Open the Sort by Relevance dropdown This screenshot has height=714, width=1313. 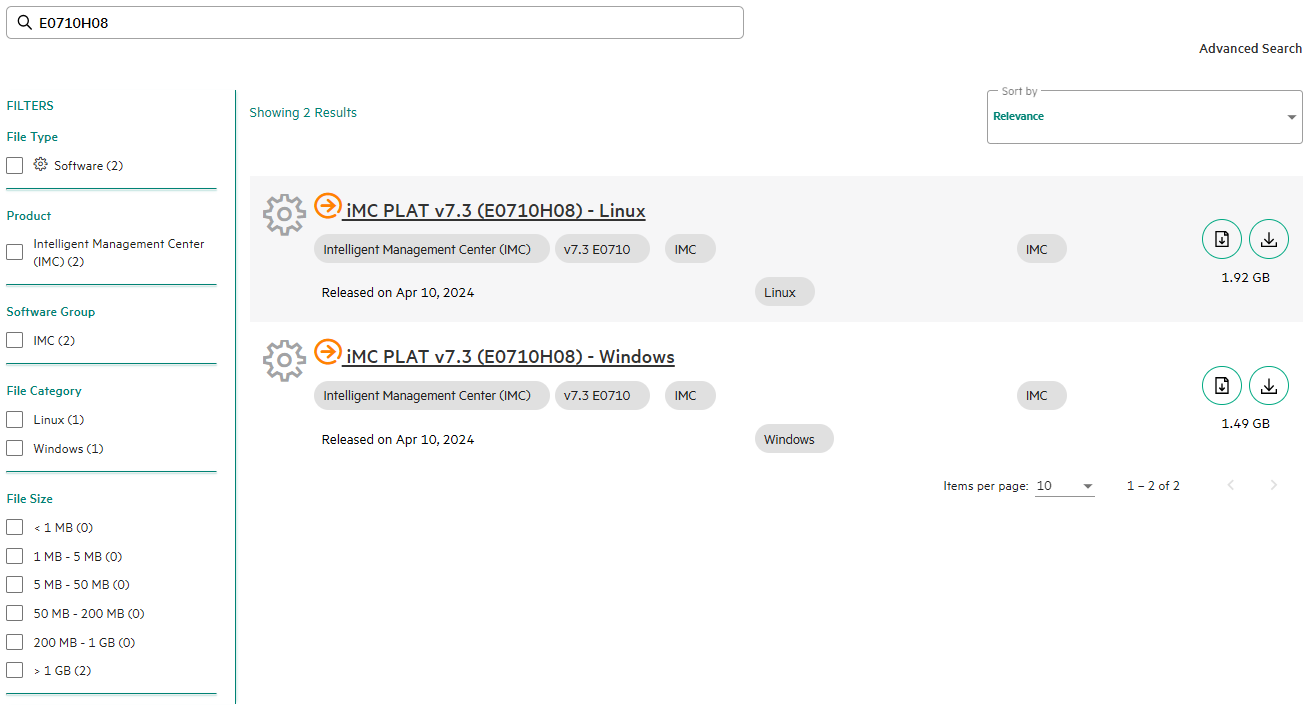coord(1145,117)
